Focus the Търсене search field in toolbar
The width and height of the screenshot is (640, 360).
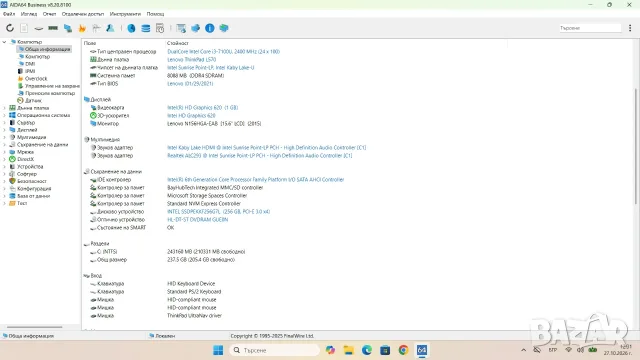tap(590, 28)
